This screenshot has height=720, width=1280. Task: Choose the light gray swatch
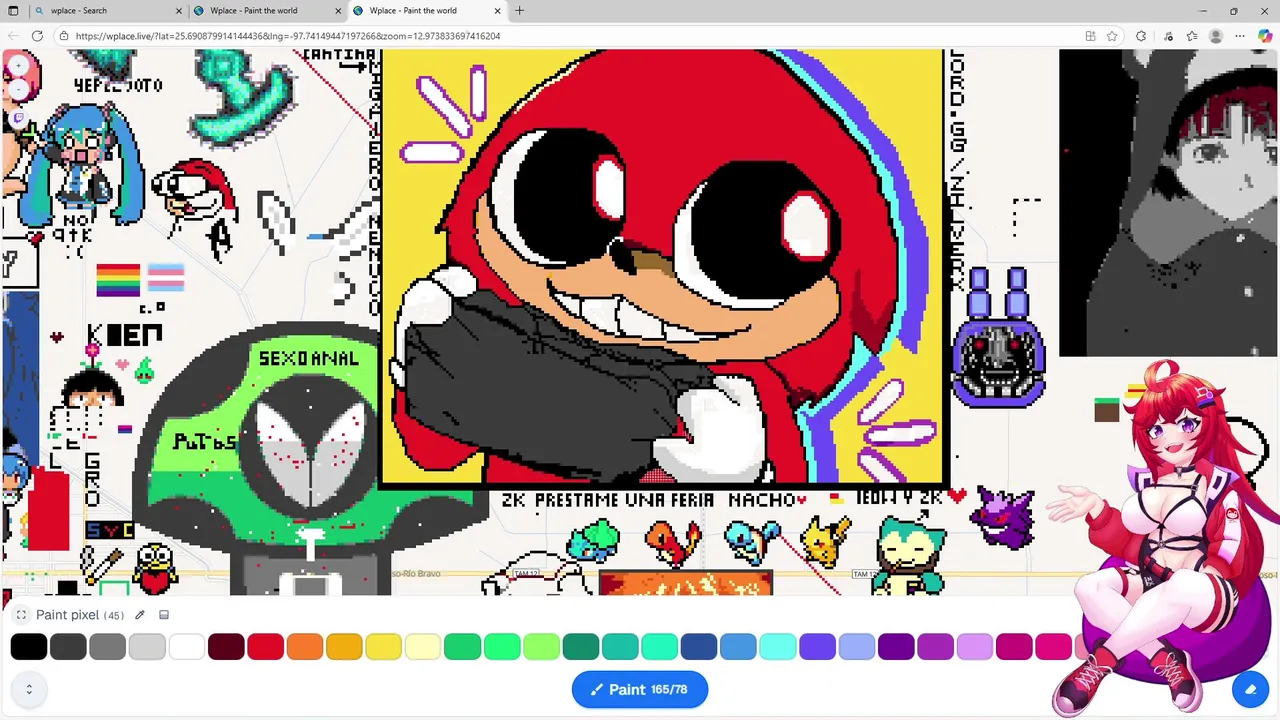[x=147, y=646]
